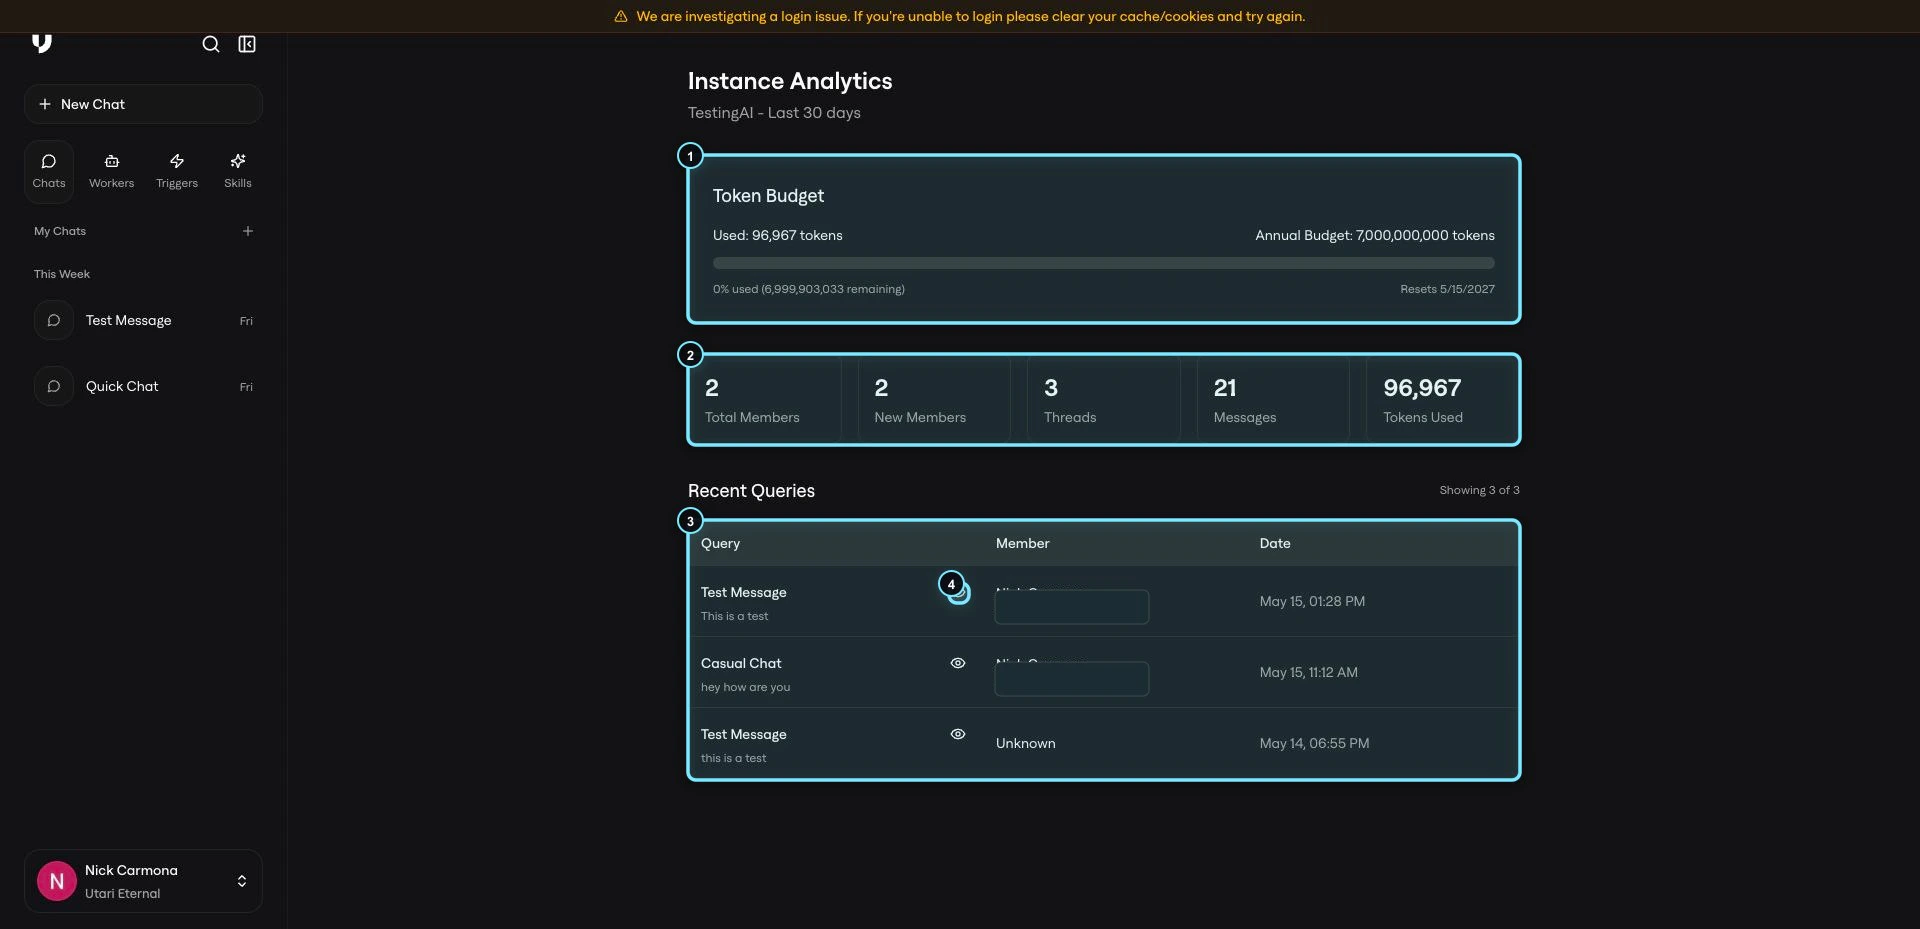
Task: Collapse the sidebar panel icon
Action: click(x=247, y=44)
